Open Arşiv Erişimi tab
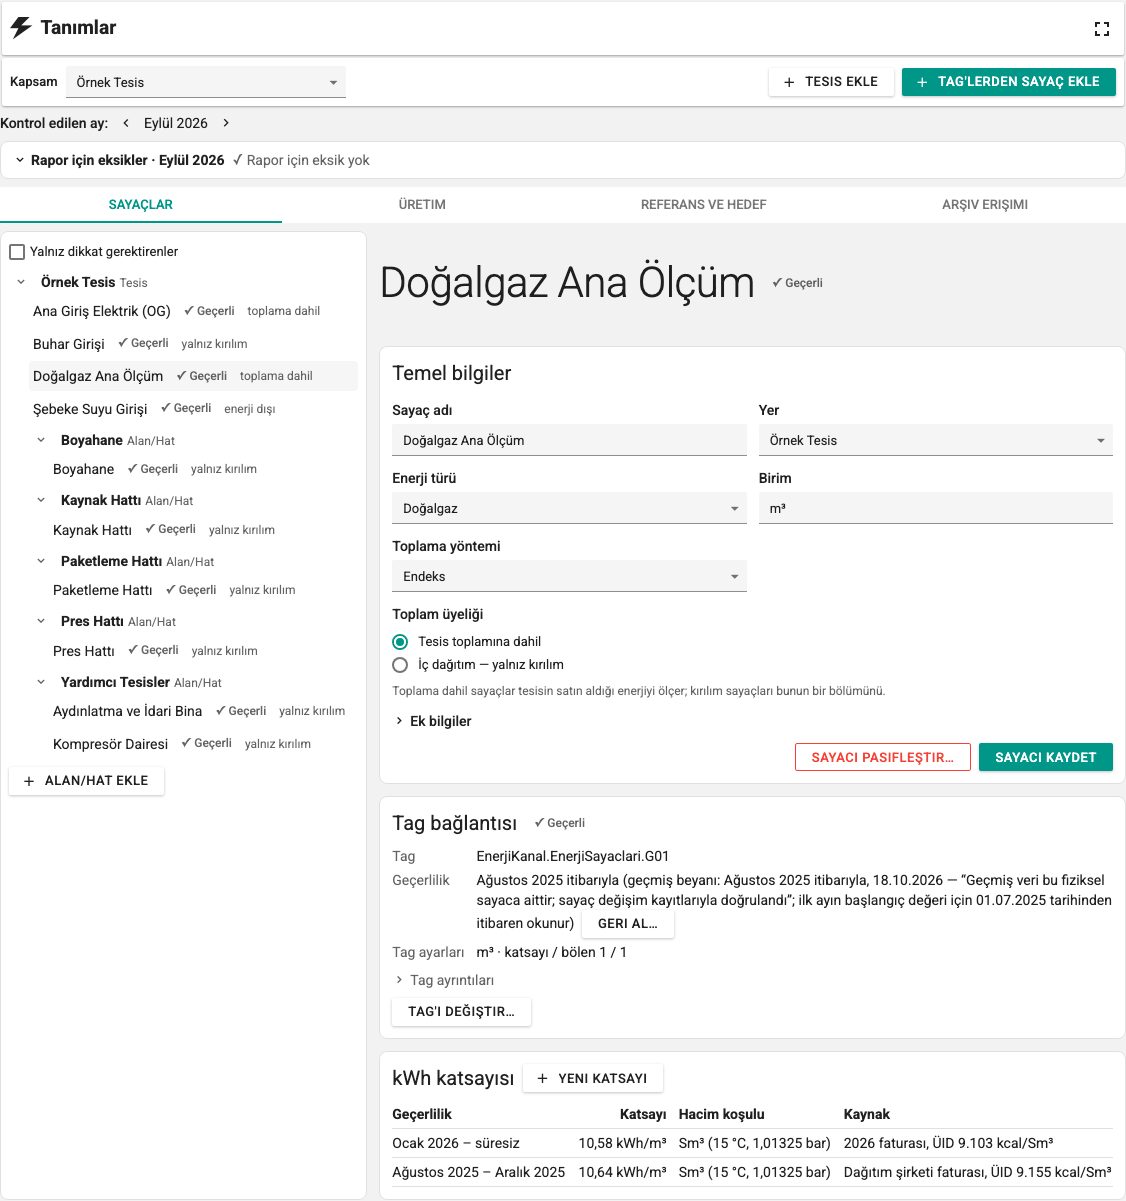Image resolution: width=1126 pixels, height=1201 pixels. tap(985, 204)
